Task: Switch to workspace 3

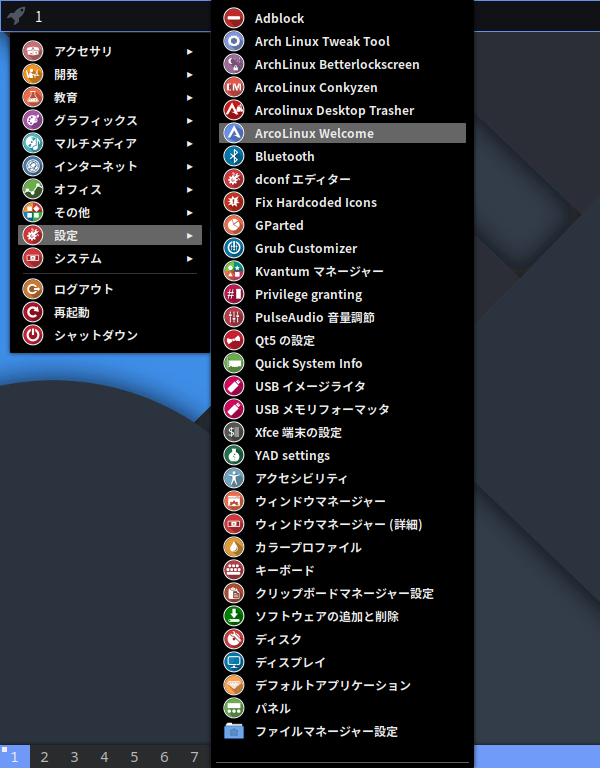Action: point(74,757)
